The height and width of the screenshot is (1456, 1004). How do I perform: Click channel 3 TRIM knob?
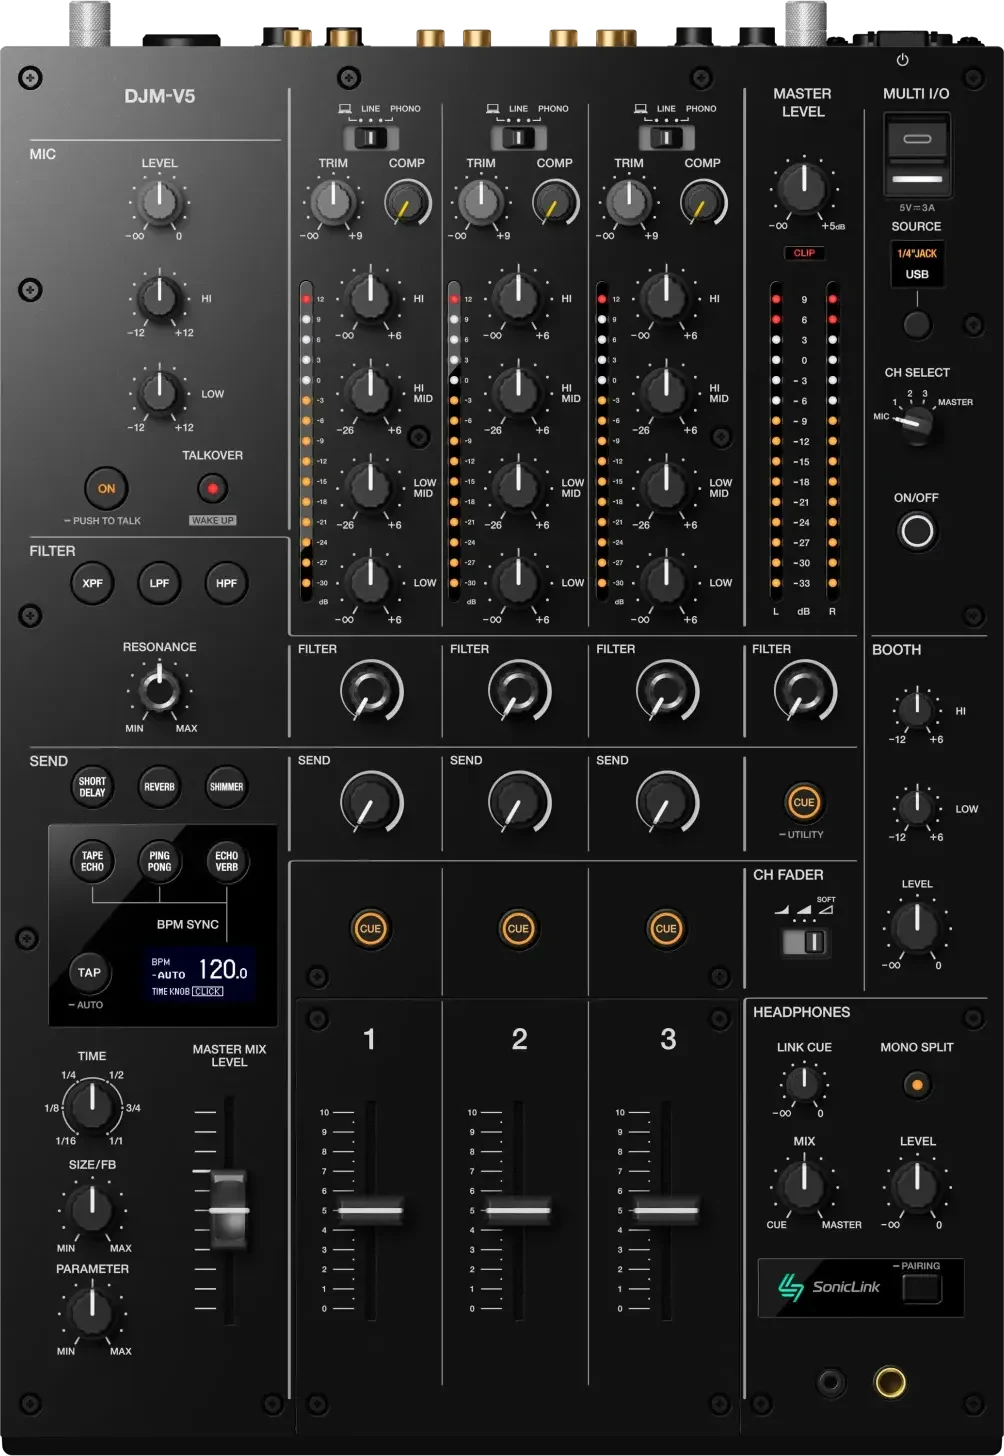coord(629,202)
